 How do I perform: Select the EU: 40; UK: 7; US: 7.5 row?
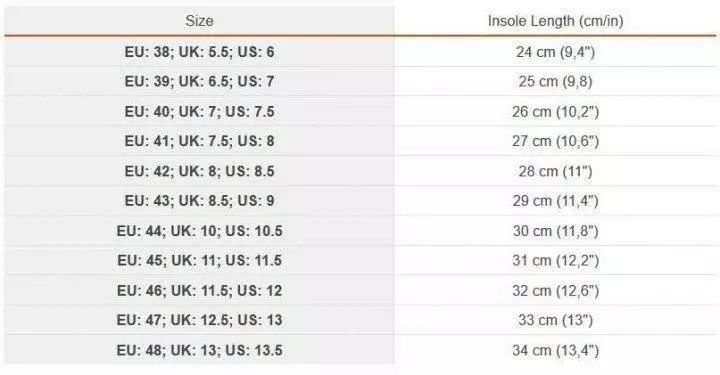point(360,111)
